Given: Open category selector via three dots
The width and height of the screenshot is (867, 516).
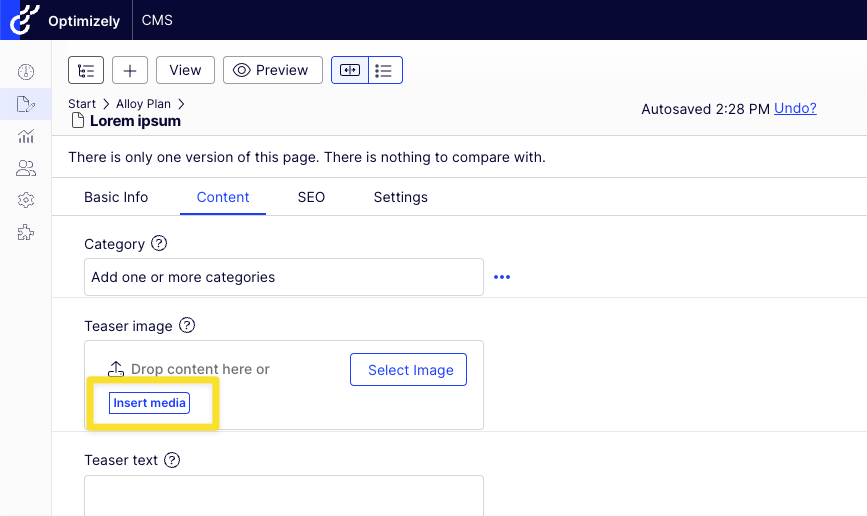Looking at the screenshot, I should coord(502,277).
